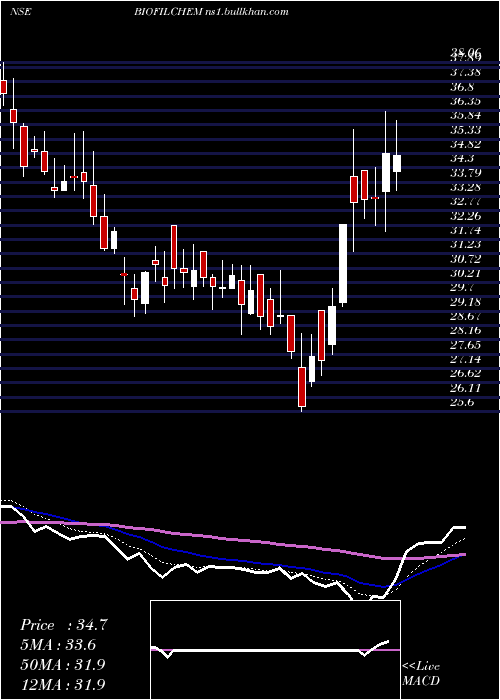Select the 29.18 price level label
Image resolution: width=500 pixels, height=700 pixels.
click(x=466, y=301)
